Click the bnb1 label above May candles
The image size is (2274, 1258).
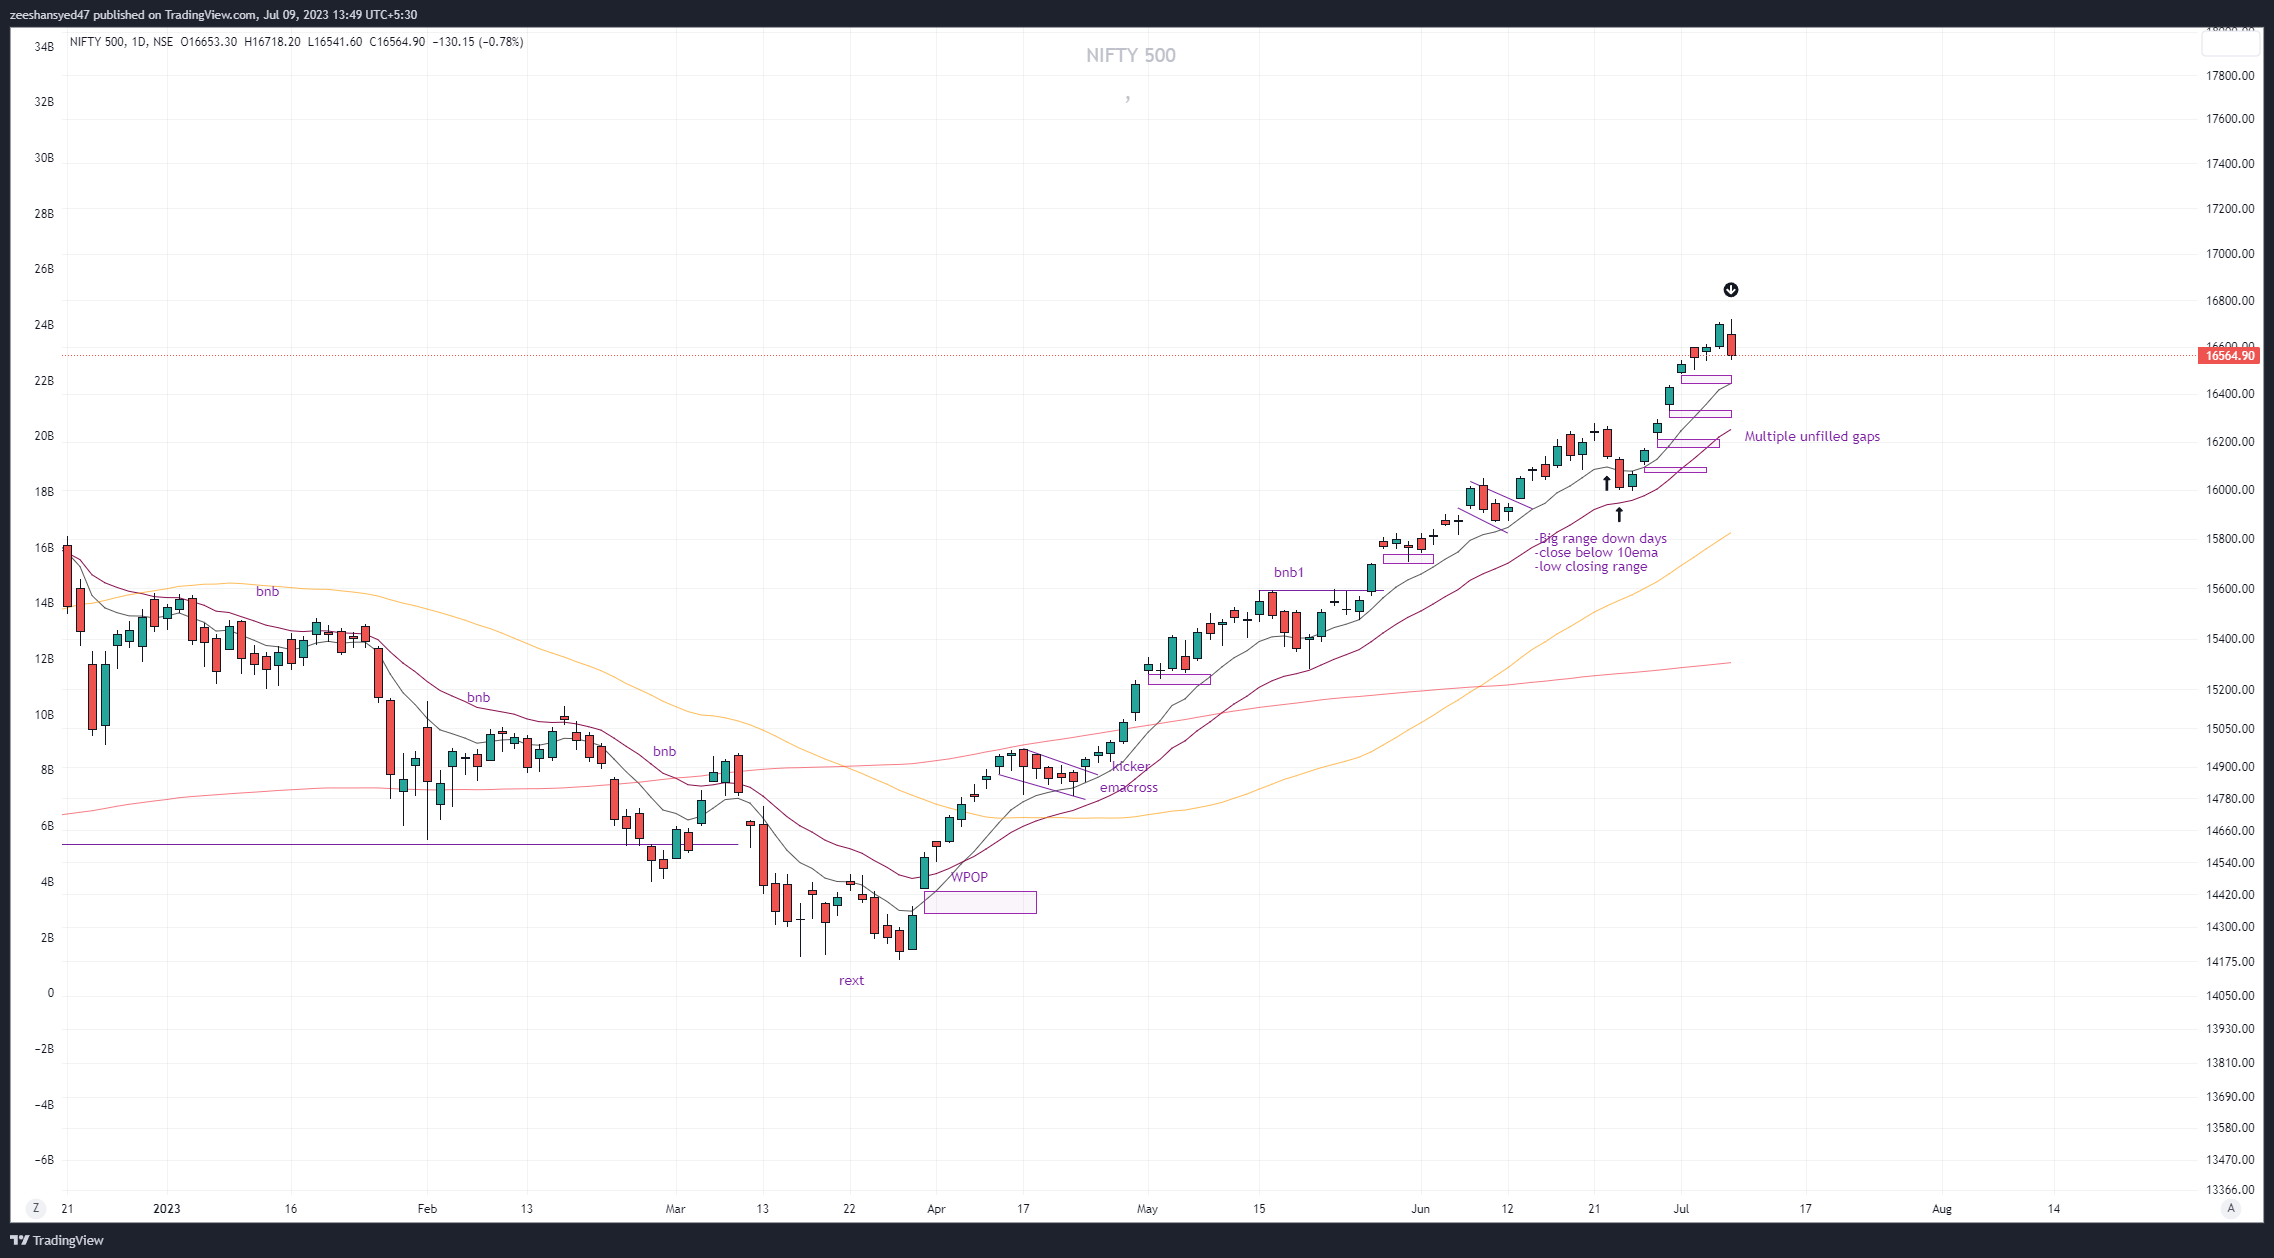[1288, 573]
